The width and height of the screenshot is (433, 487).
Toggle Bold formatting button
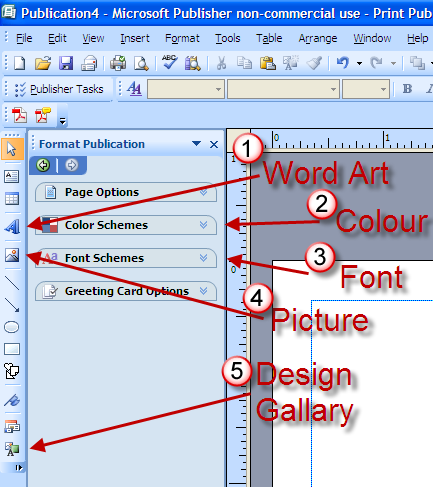tap(407, 89)
